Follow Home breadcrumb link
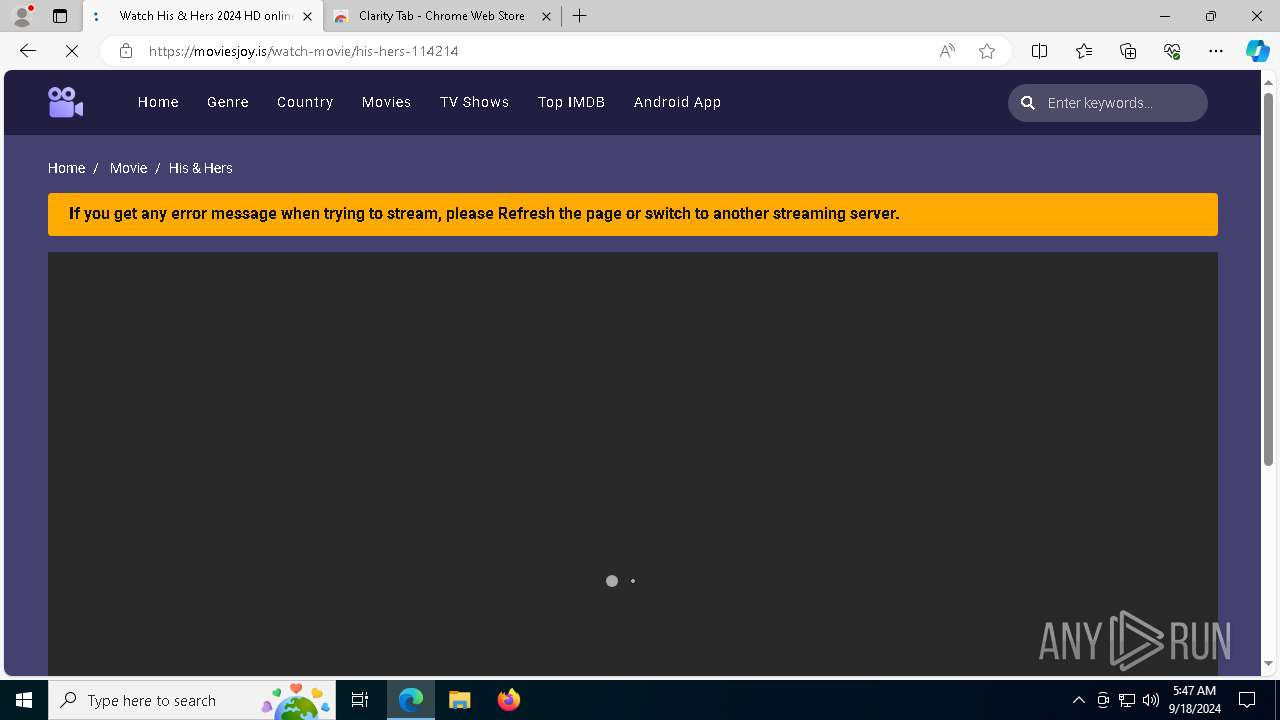This screenshot has width=1280, height=720. click(x=66, y=168)
